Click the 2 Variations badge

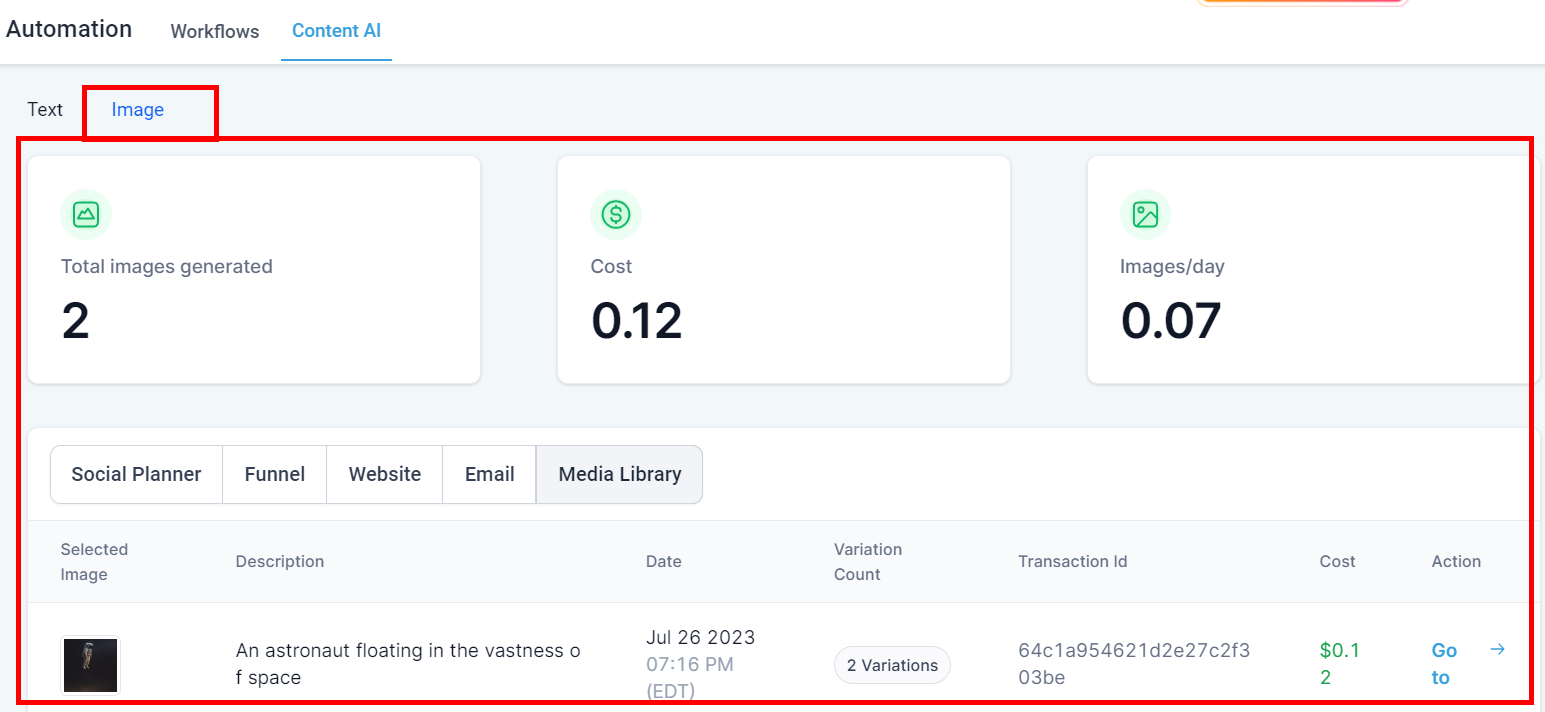pyautogui.click(x=892, y=665)
